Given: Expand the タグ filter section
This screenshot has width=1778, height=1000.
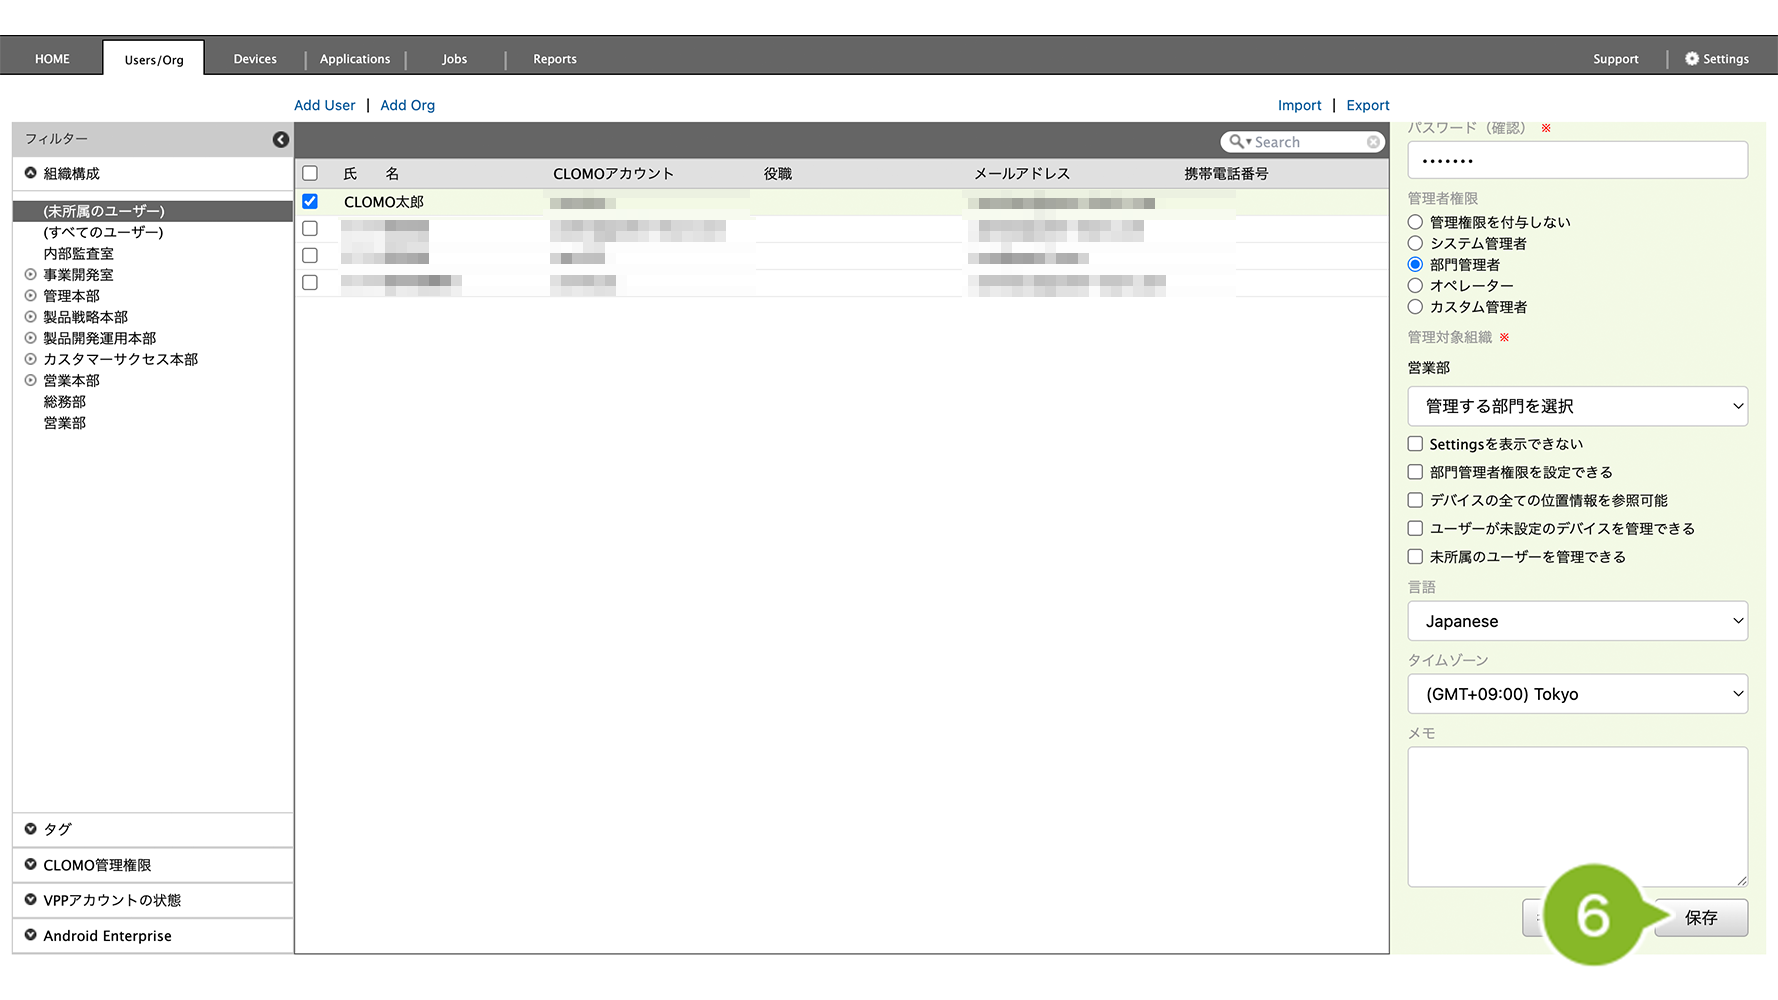Looking at the screenshot, I should coord(31,829).
